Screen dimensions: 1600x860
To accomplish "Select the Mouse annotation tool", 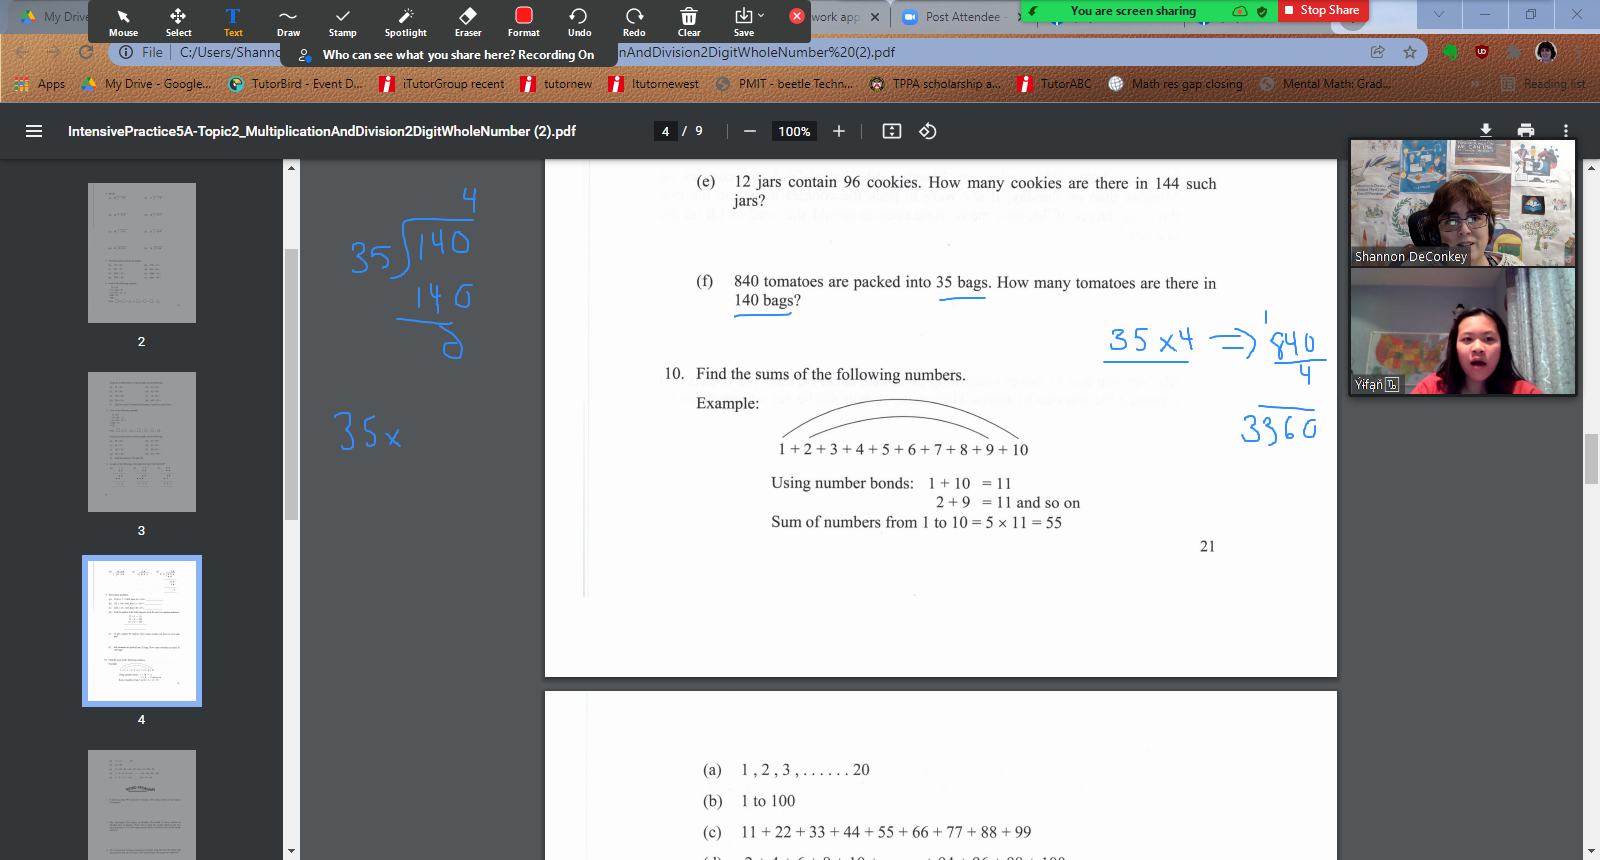I will tap(123, 22).
